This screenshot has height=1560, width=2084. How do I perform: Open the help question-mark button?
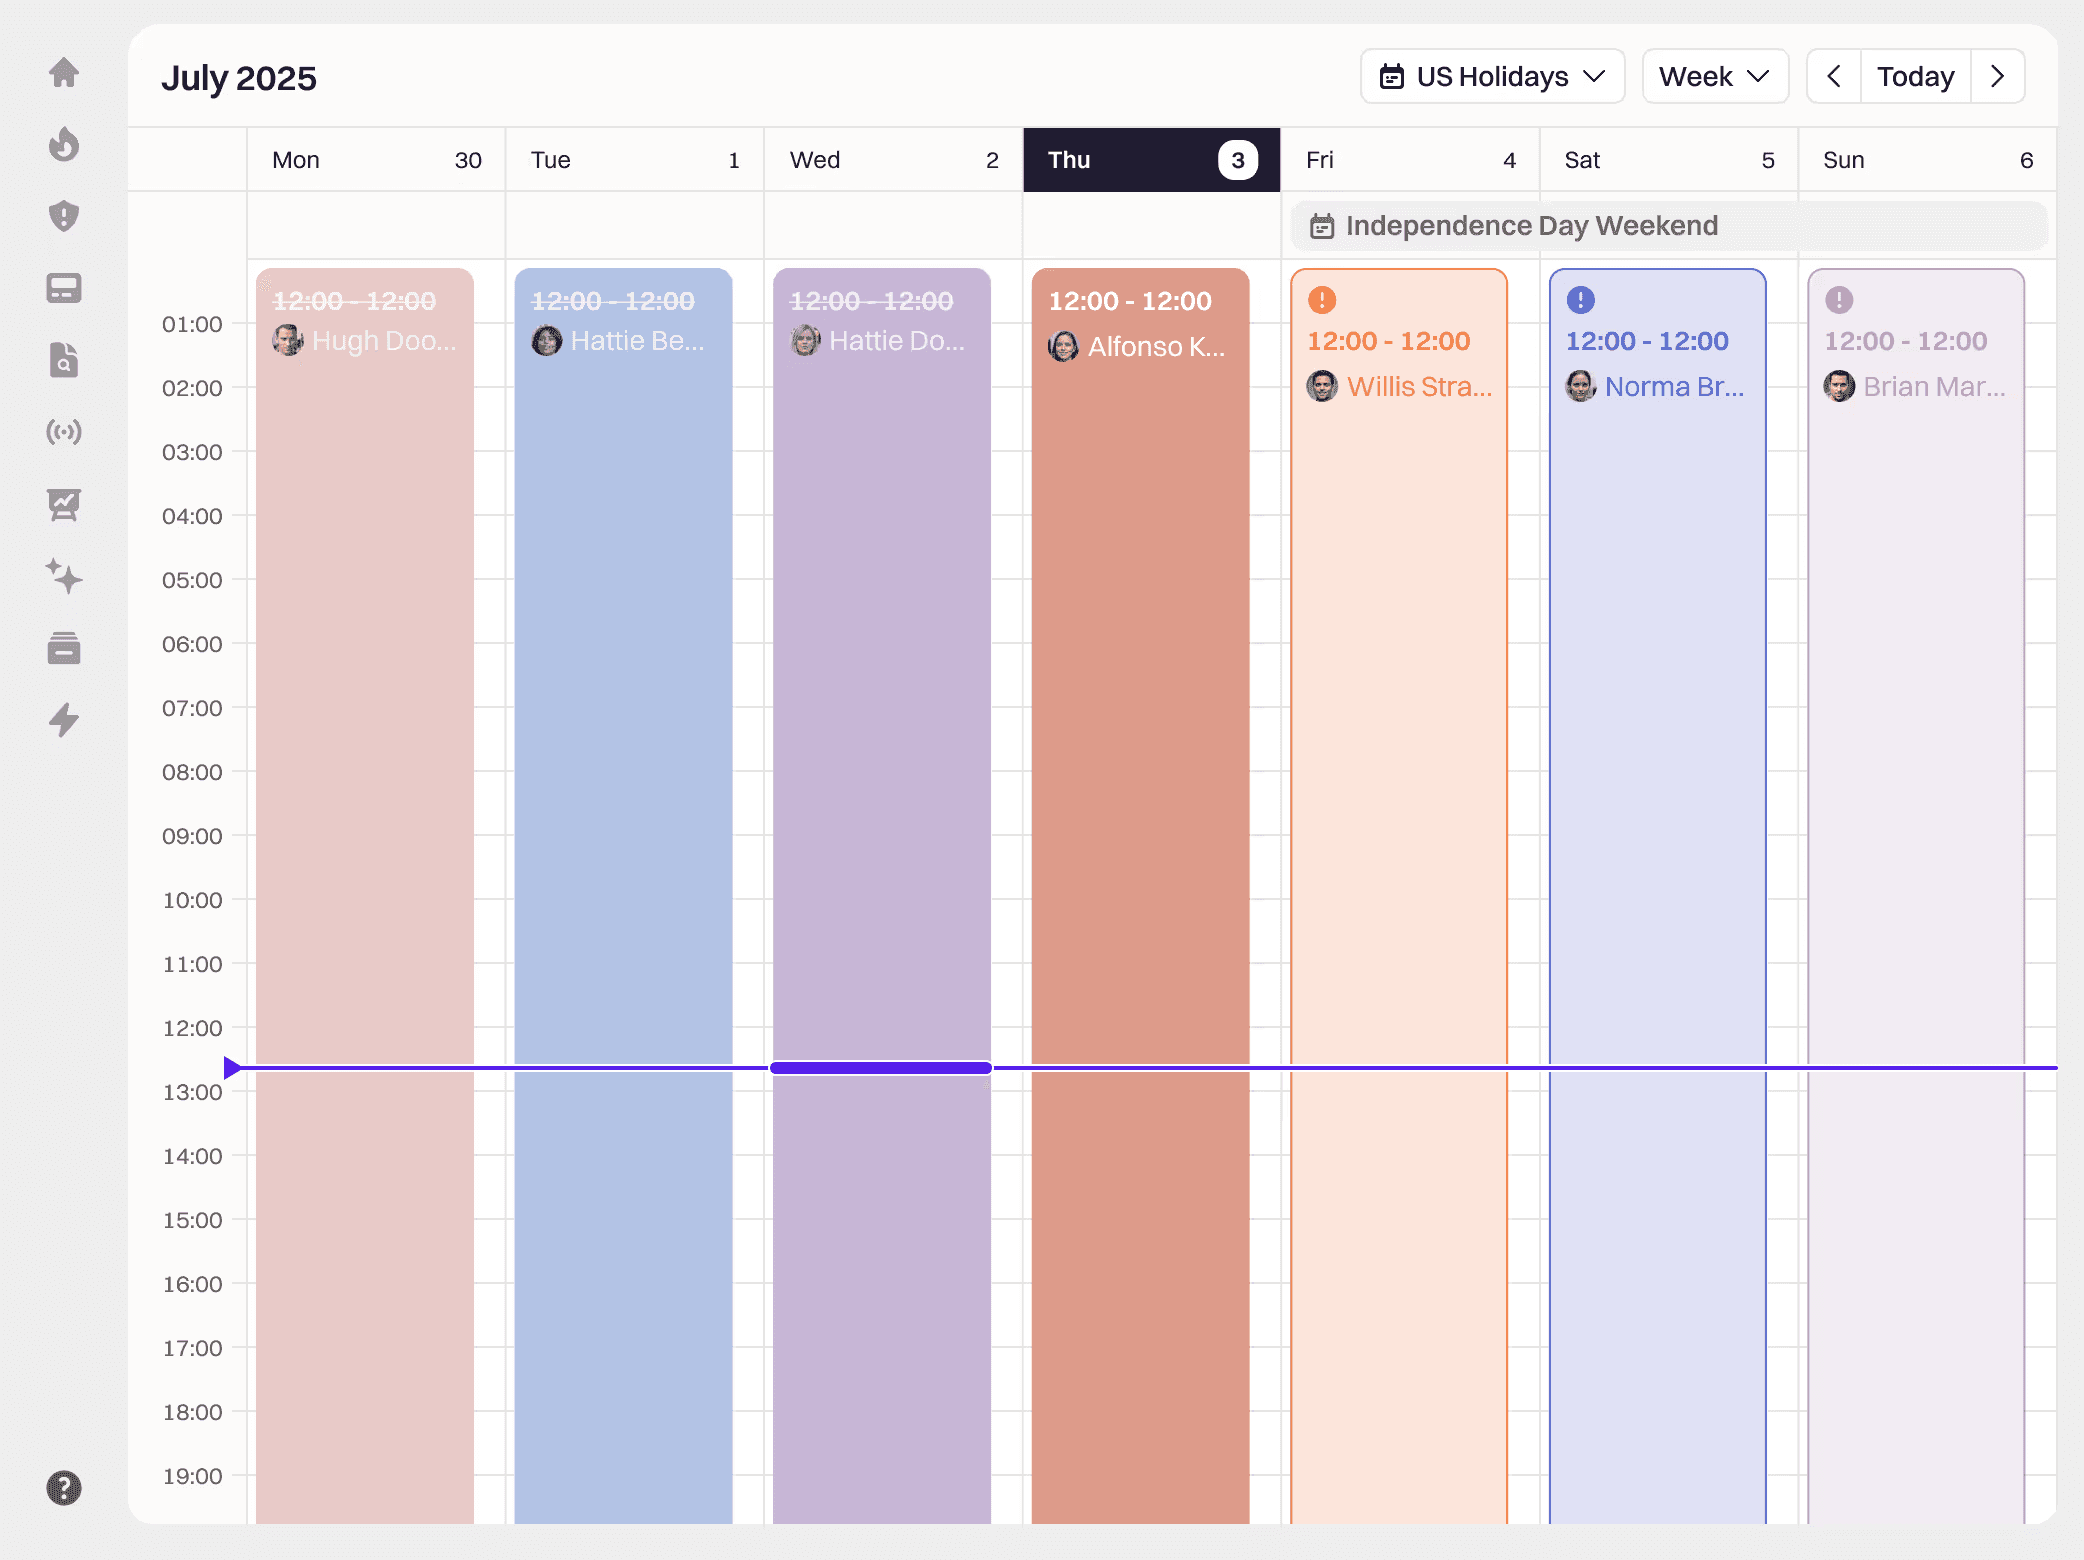pyautogui.click(x=64, y=1489)
